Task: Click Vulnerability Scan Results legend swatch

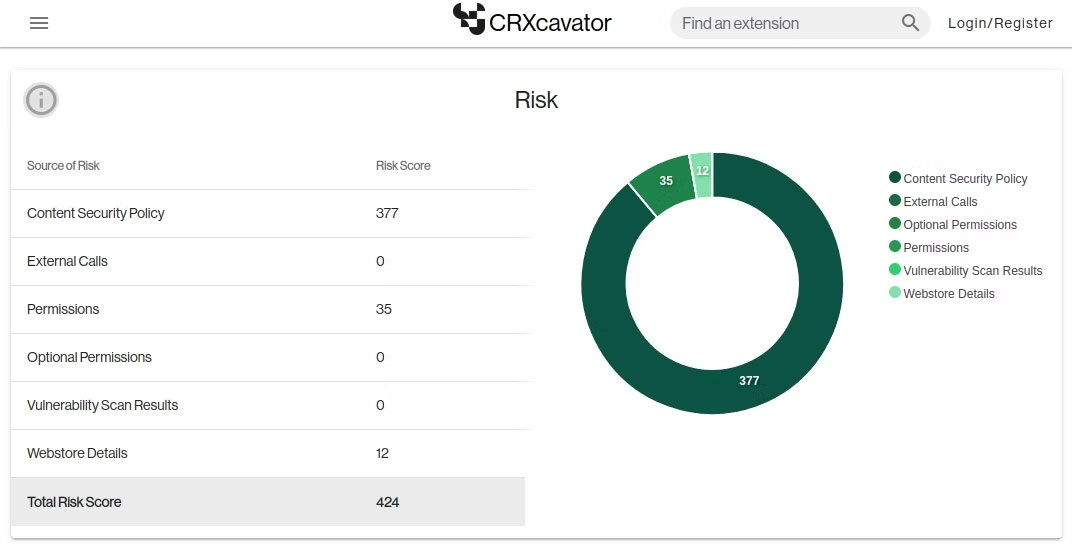Action: [x=895, y=269]
